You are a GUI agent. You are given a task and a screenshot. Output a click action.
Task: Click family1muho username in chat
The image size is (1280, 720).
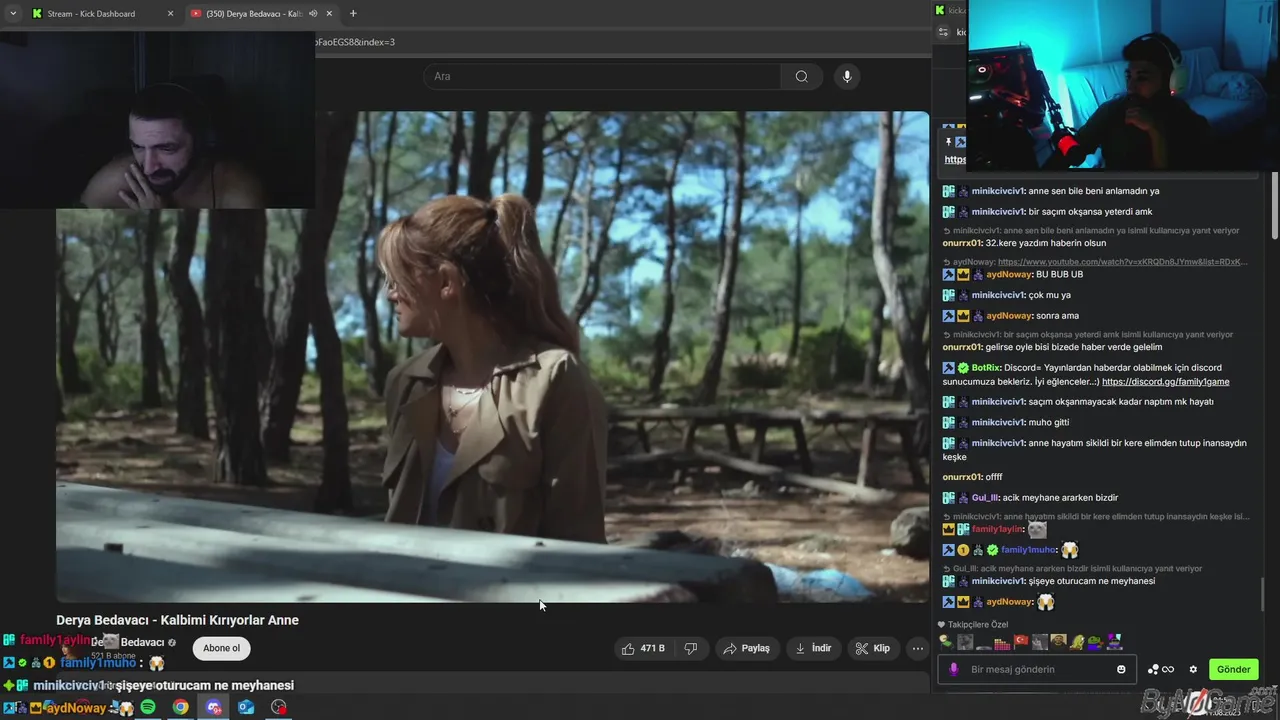(x=1028, y=549)
